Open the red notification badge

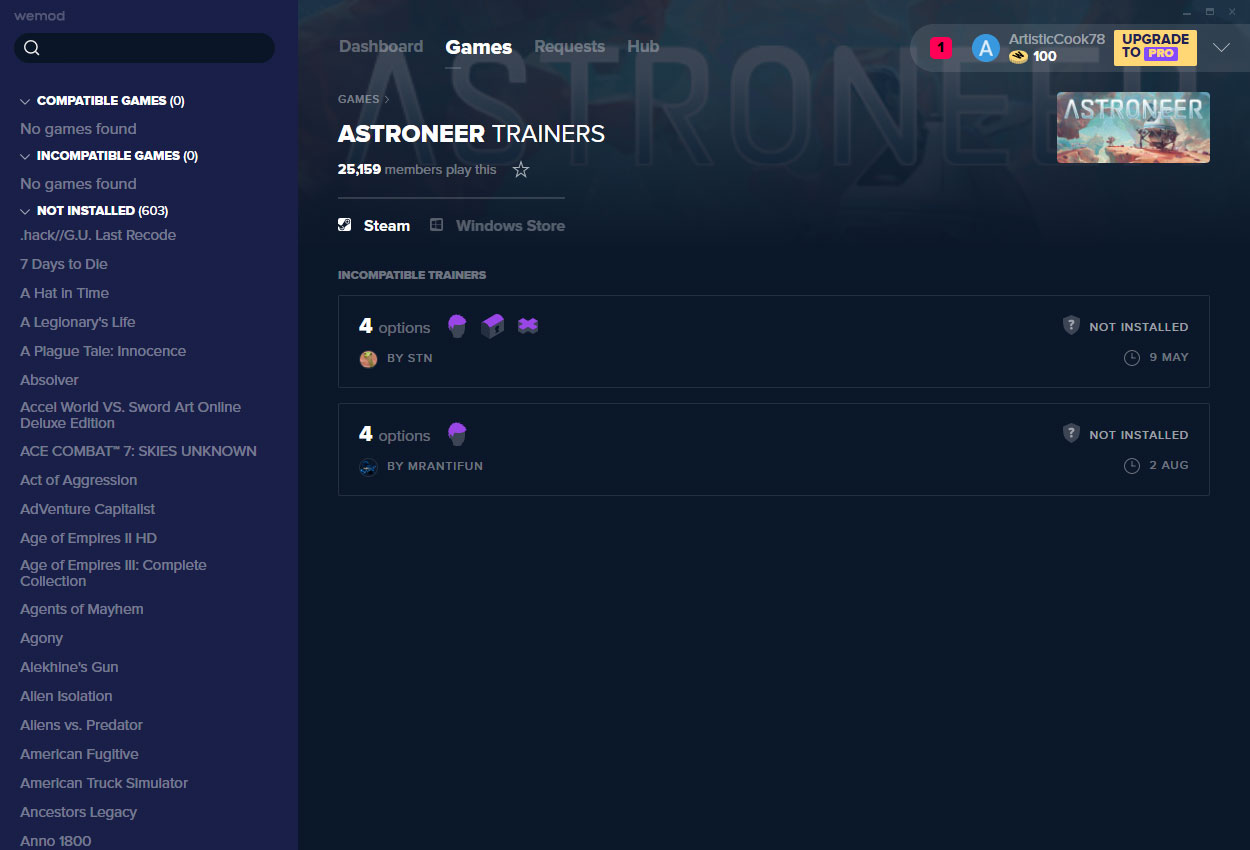940,47
